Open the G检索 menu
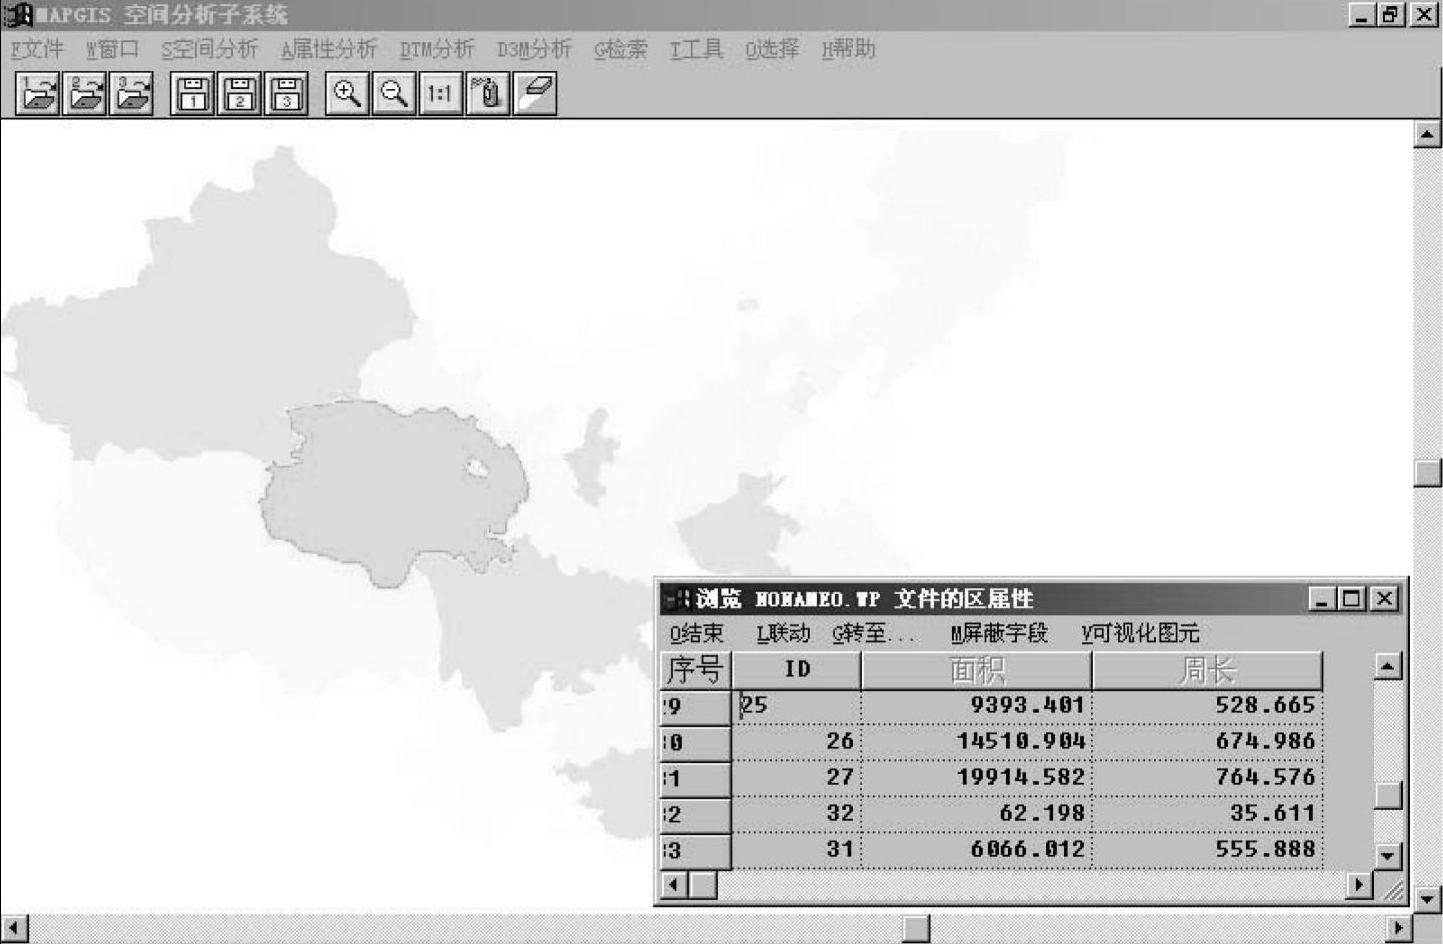Image resolution: width=1443 pixels, height=944 pixels. 620,49
